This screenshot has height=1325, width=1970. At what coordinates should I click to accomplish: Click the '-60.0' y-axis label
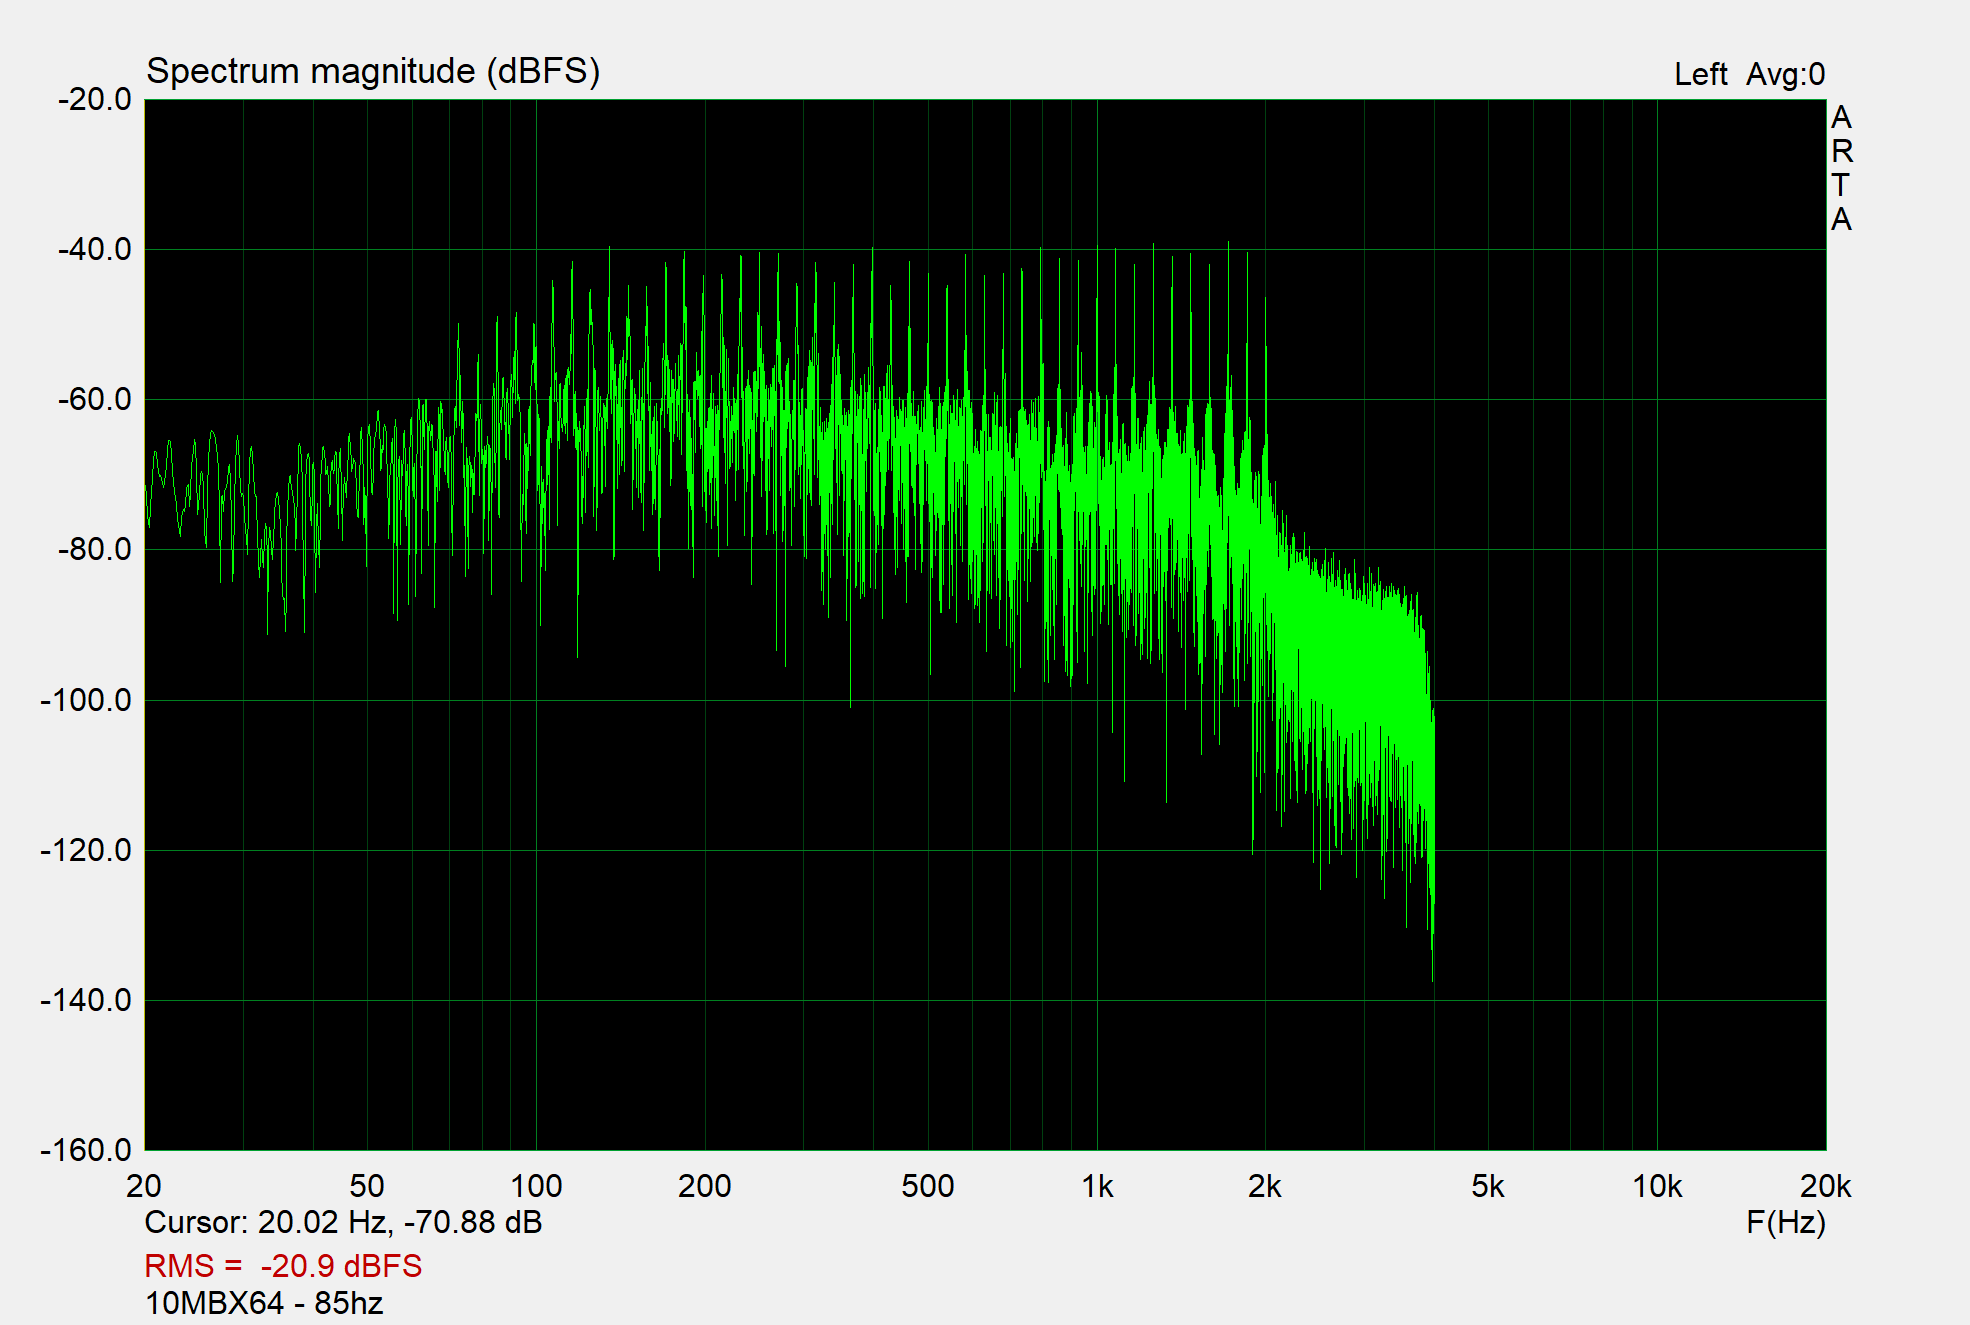[x=95, y=399]
